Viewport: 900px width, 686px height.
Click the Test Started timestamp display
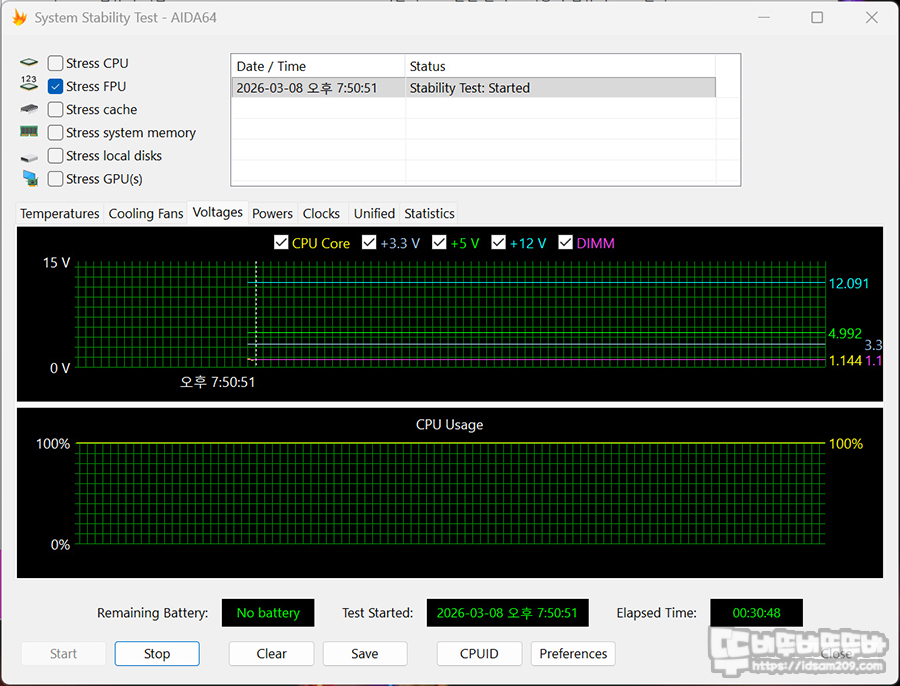tap(507, 613)
